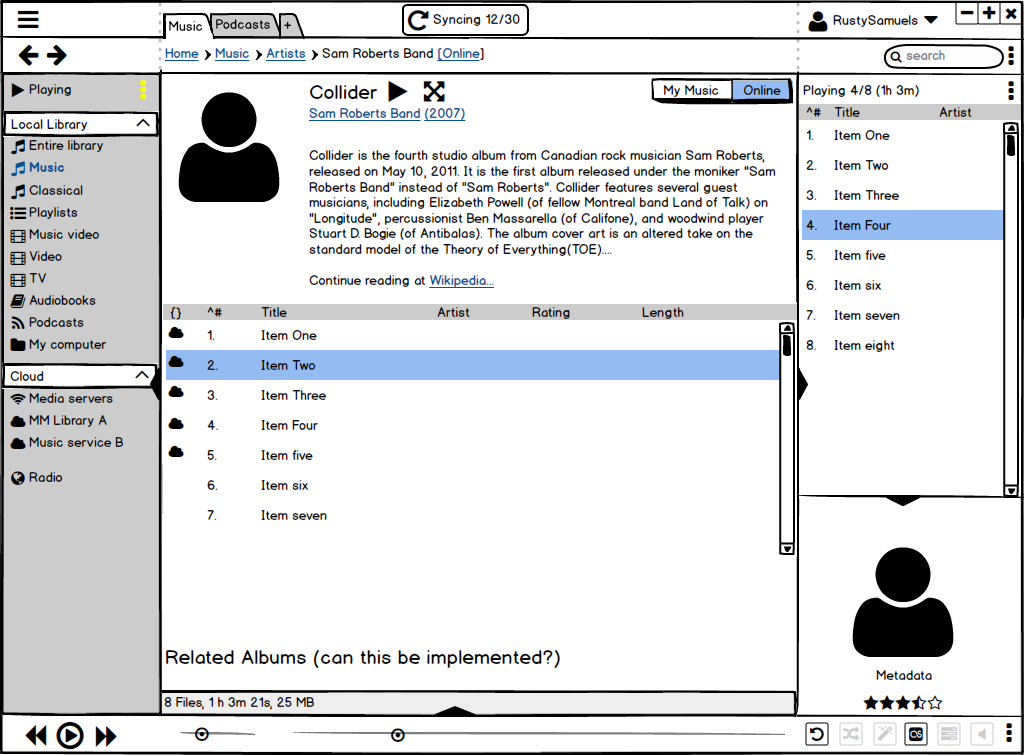This screenshot has height=755, width=1024.
Task: Open Now Playing panel options menu
Action: pyautogui.click(x=1011, y=90)
